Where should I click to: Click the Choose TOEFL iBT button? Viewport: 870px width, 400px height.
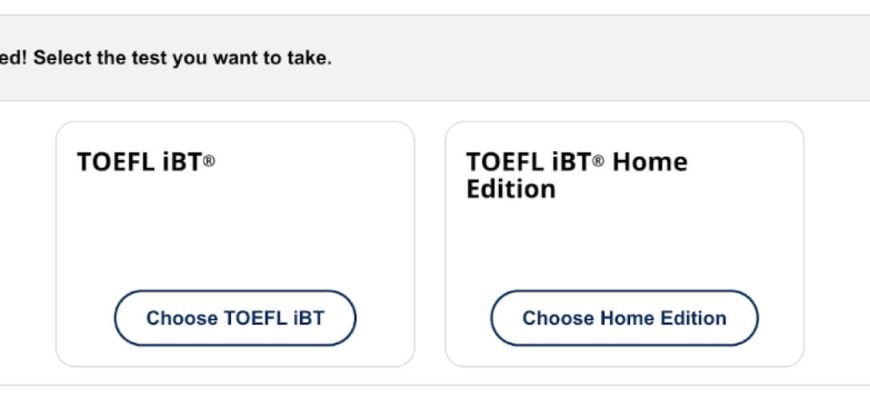coord(235,319)
